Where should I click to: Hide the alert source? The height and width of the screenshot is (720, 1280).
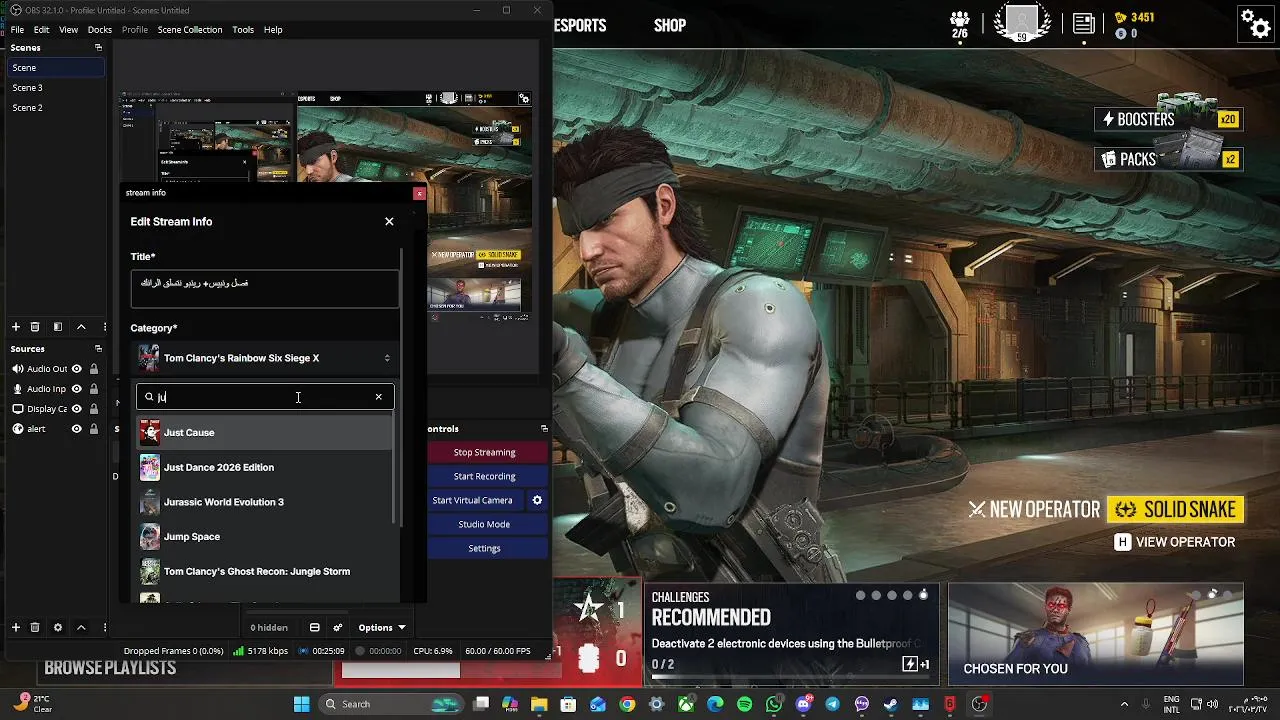[76, 429]
